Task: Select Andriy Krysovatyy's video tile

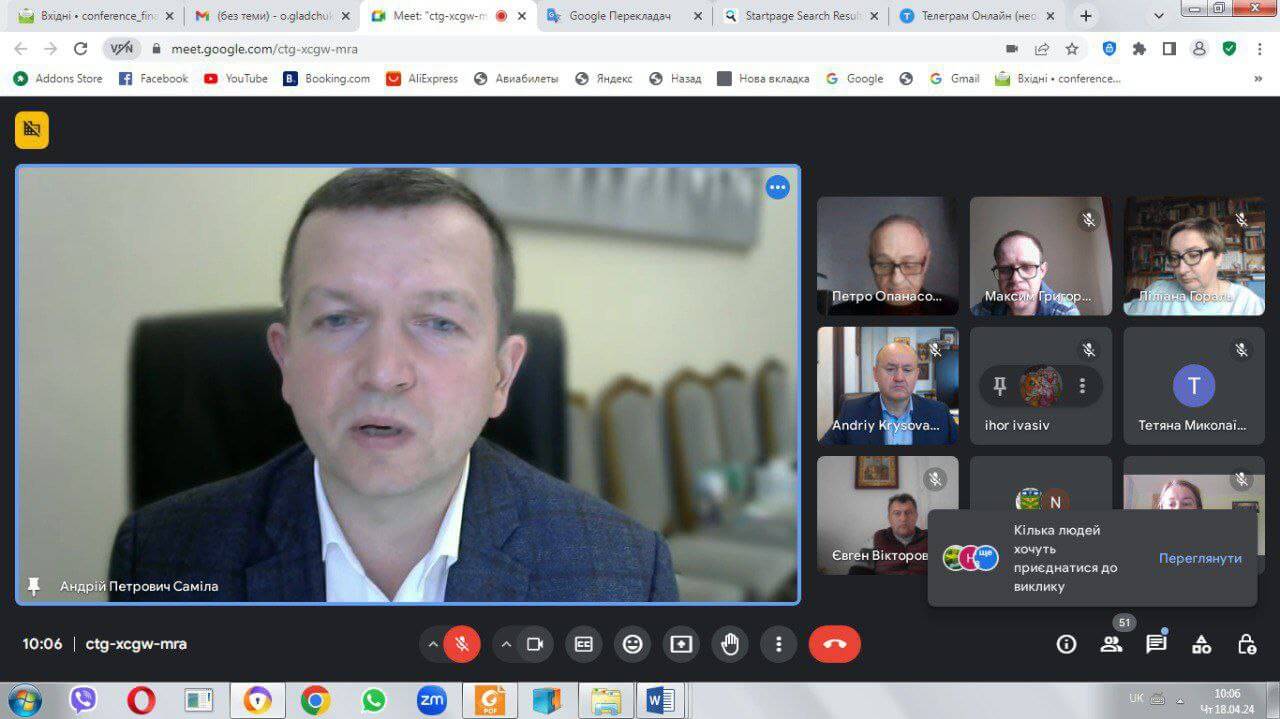Action: tap(887, 385)
